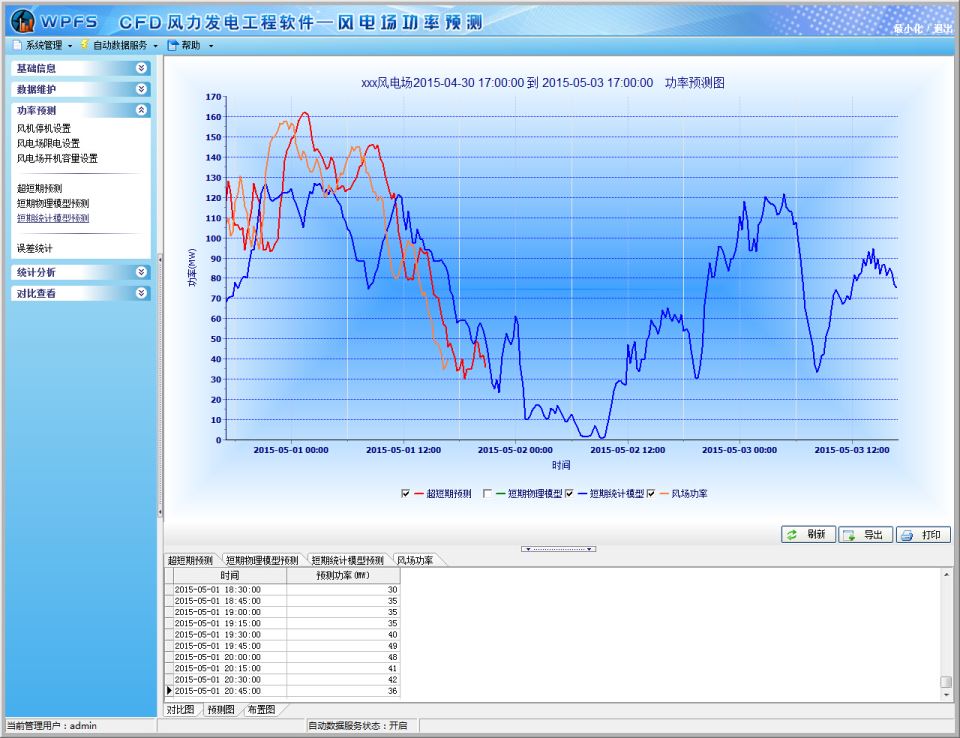Image resolution: width=960 pixels, height=738 pixels.
Task: Click the 缩小化 link in header
Action: (x=907, y=28)
